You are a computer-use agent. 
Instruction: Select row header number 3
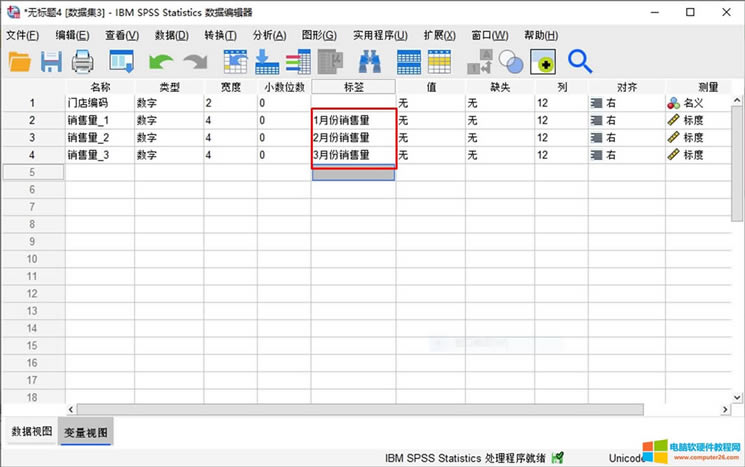click(x=32, y=137)
